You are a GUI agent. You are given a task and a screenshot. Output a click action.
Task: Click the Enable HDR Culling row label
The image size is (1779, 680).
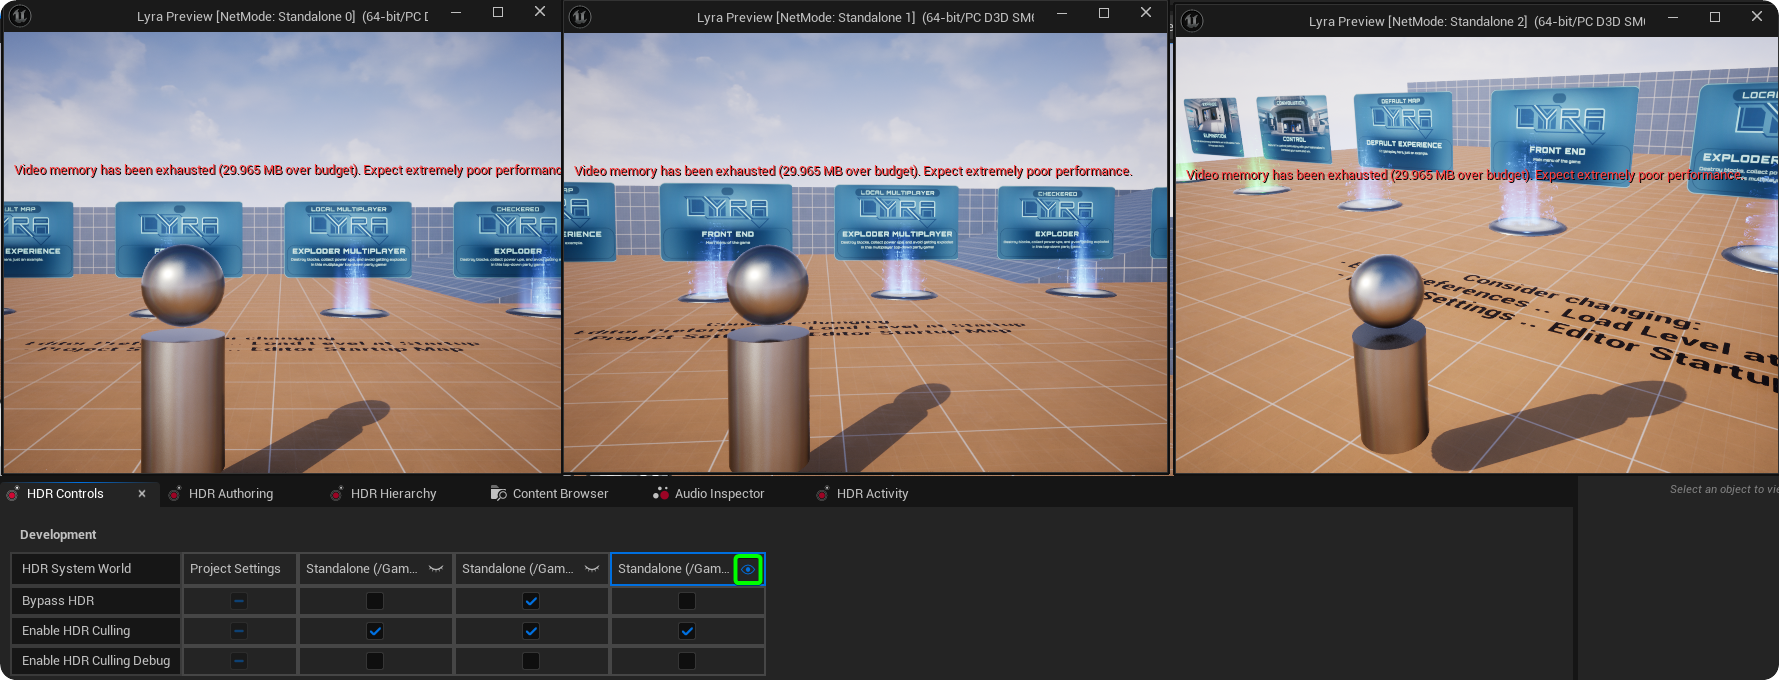tap(96, 631)
